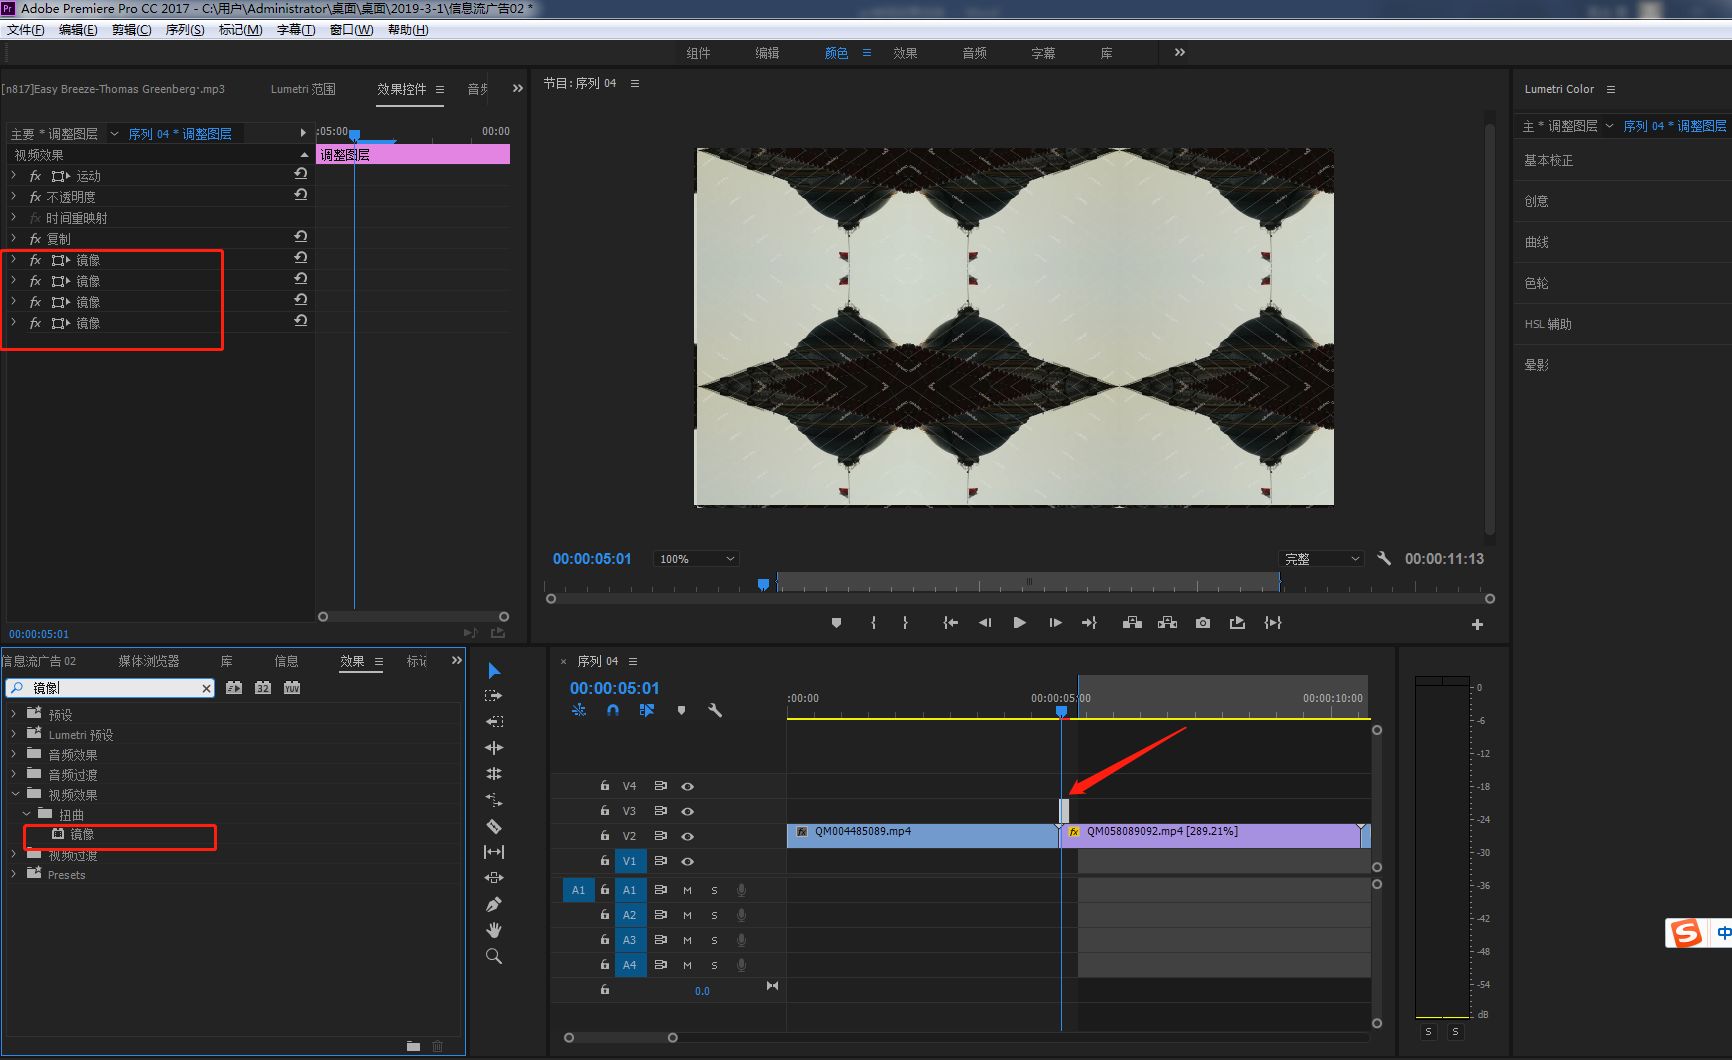This screenshot has height=1060, width=1732.
Task: Mute audio track A1
Action: 688,890
